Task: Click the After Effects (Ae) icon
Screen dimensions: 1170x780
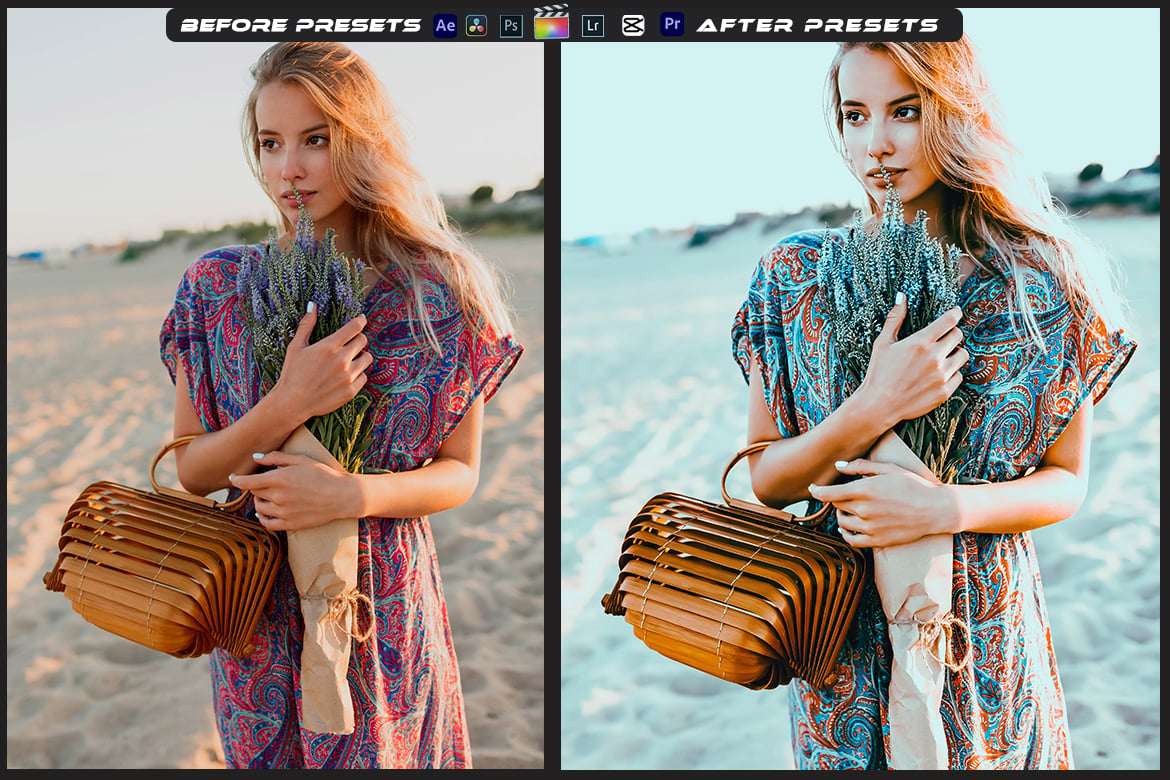Action: [445, 25]
